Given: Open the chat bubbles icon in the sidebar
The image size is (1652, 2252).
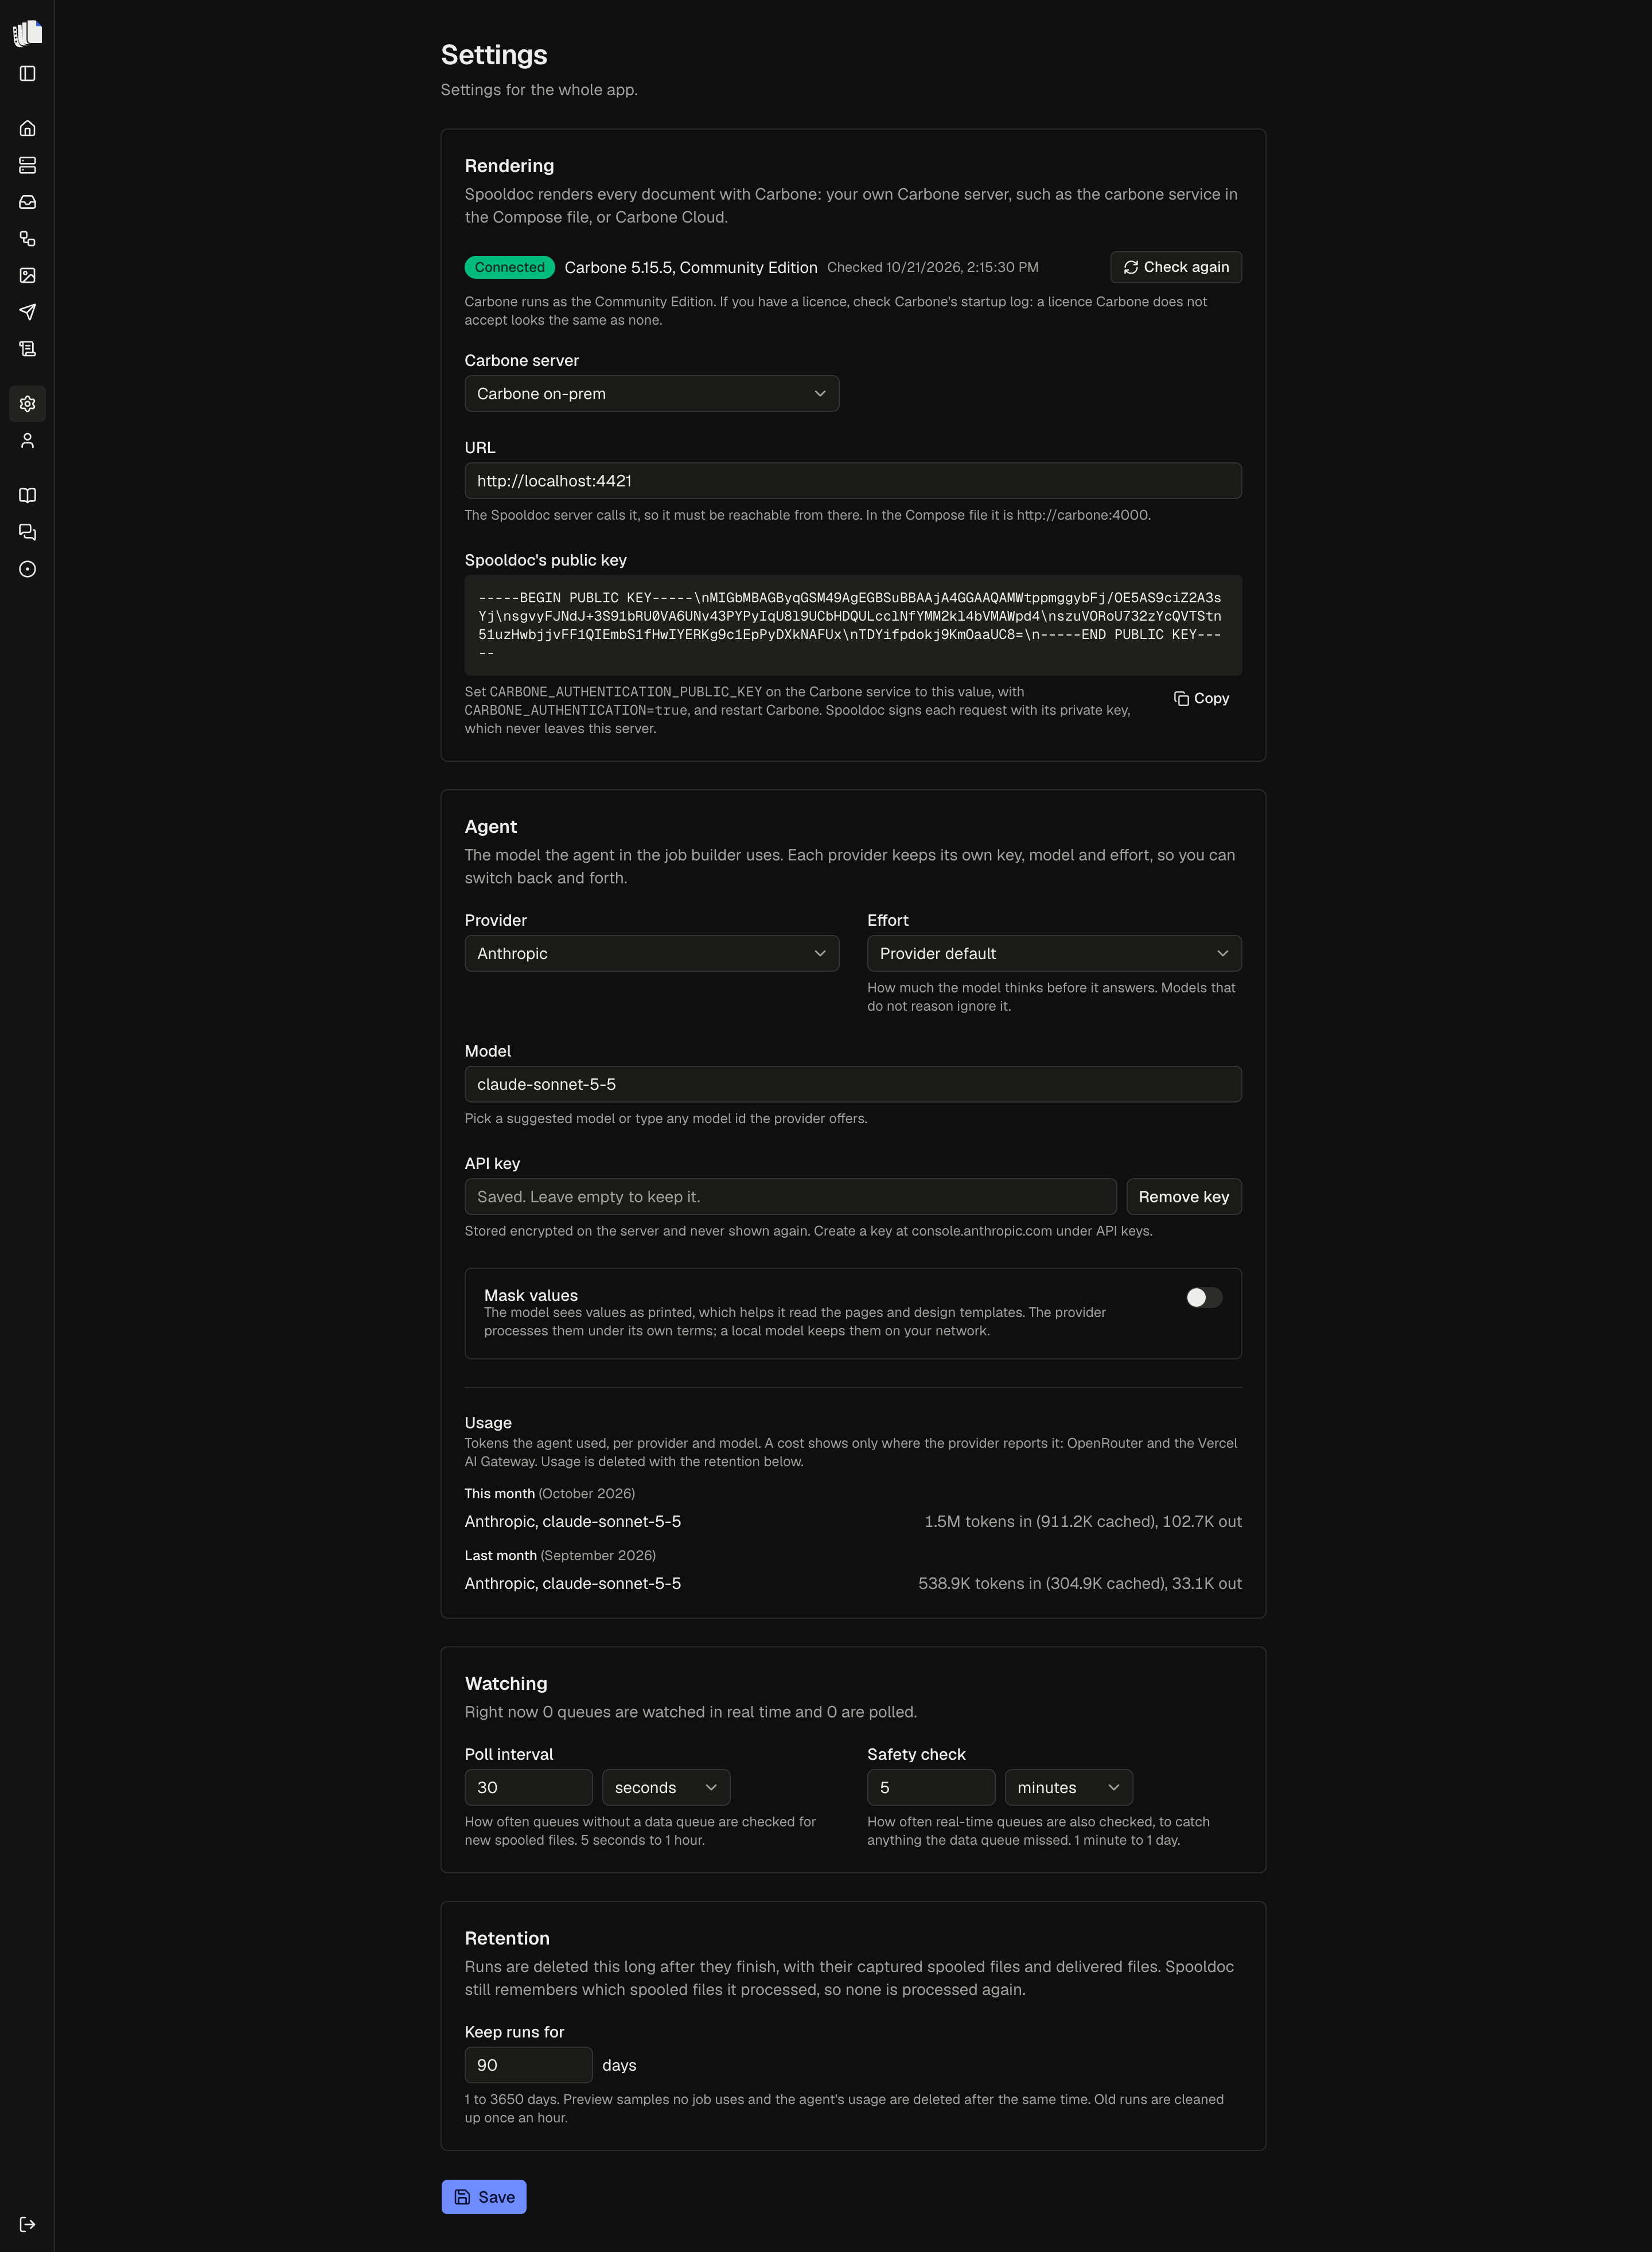Looking at the screenshot, I should pos(27,532).
